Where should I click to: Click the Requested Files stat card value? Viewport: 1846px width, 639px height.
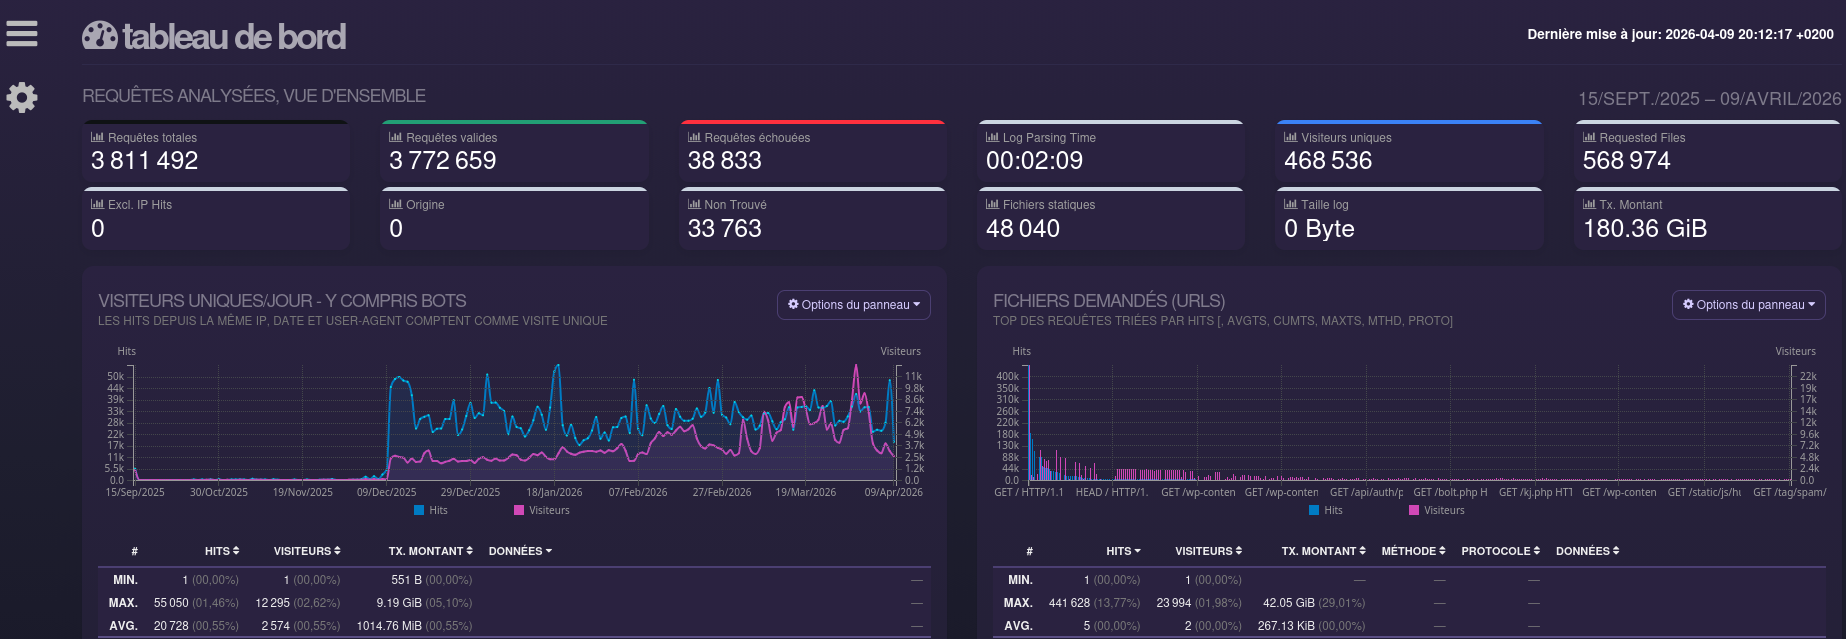pyautogui.click(x=1626, y=161)
